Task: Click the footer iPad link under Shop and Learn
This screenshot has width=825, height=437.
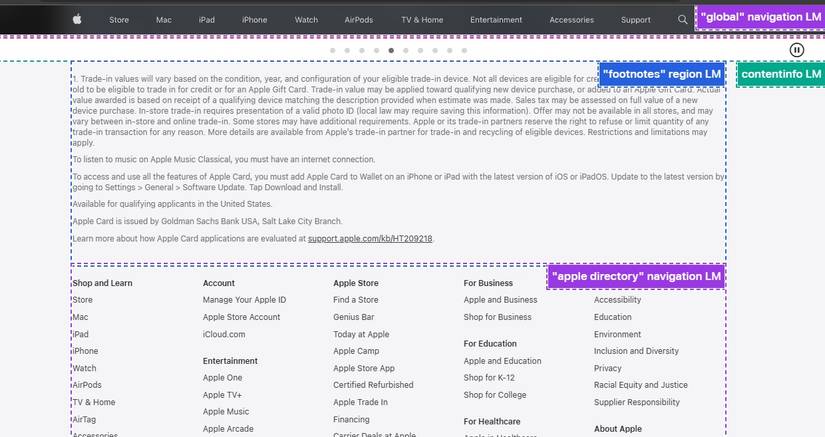Action: coord(81,334)
